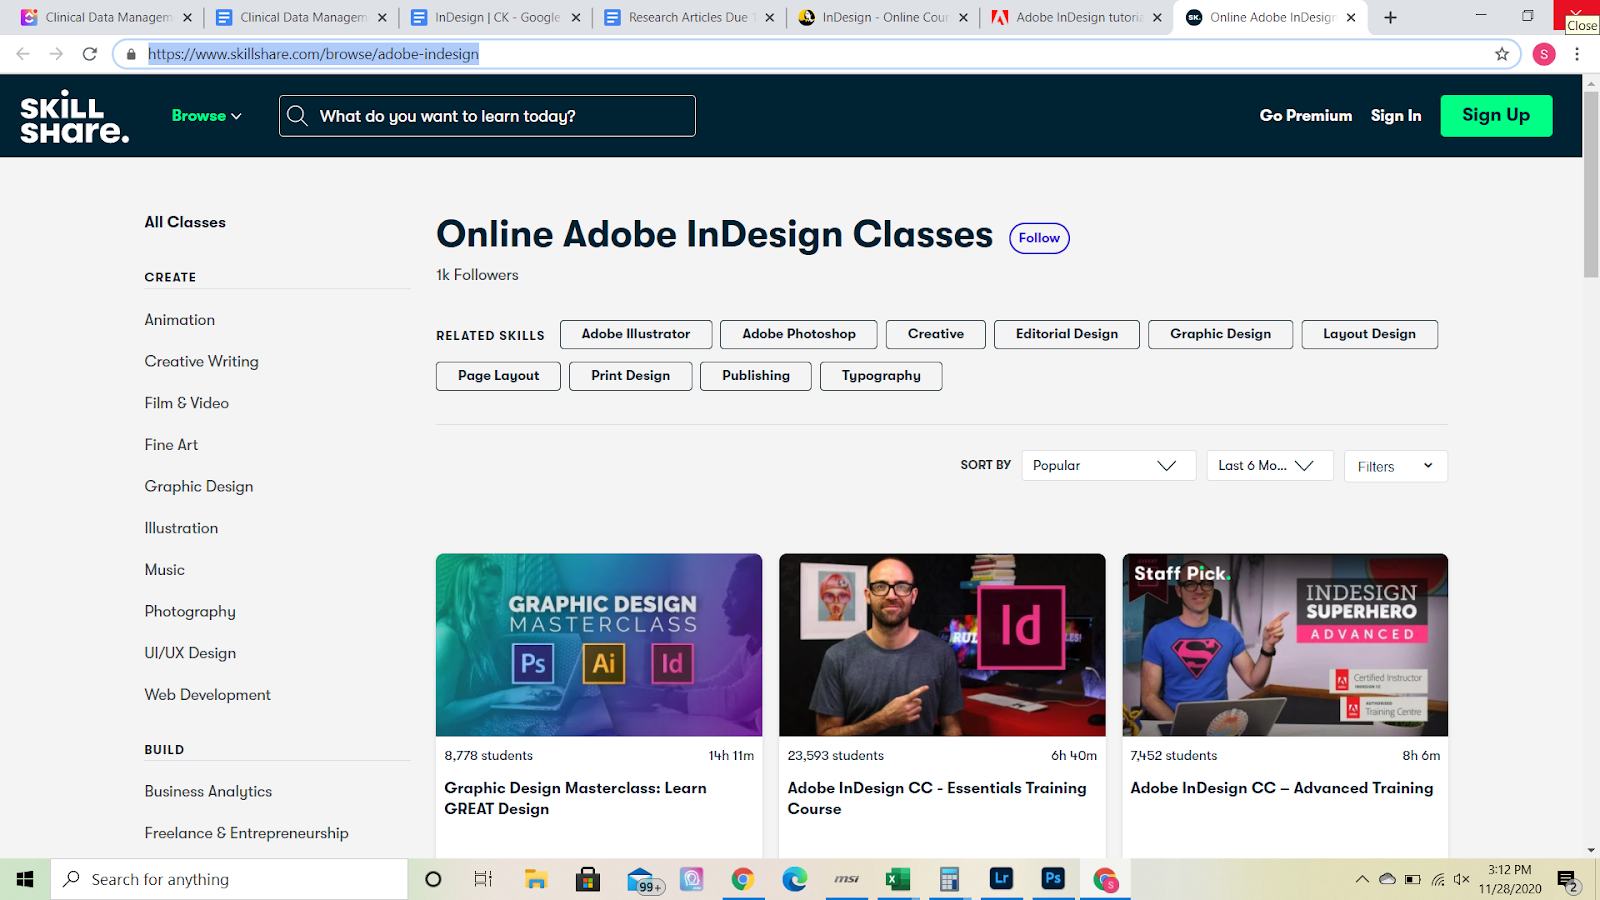This screenshot has width=1600, height=900.
Task: Toggle Follow for Adobe InDesign classes
Action: pyautogui.click(x=1039, y=238)
